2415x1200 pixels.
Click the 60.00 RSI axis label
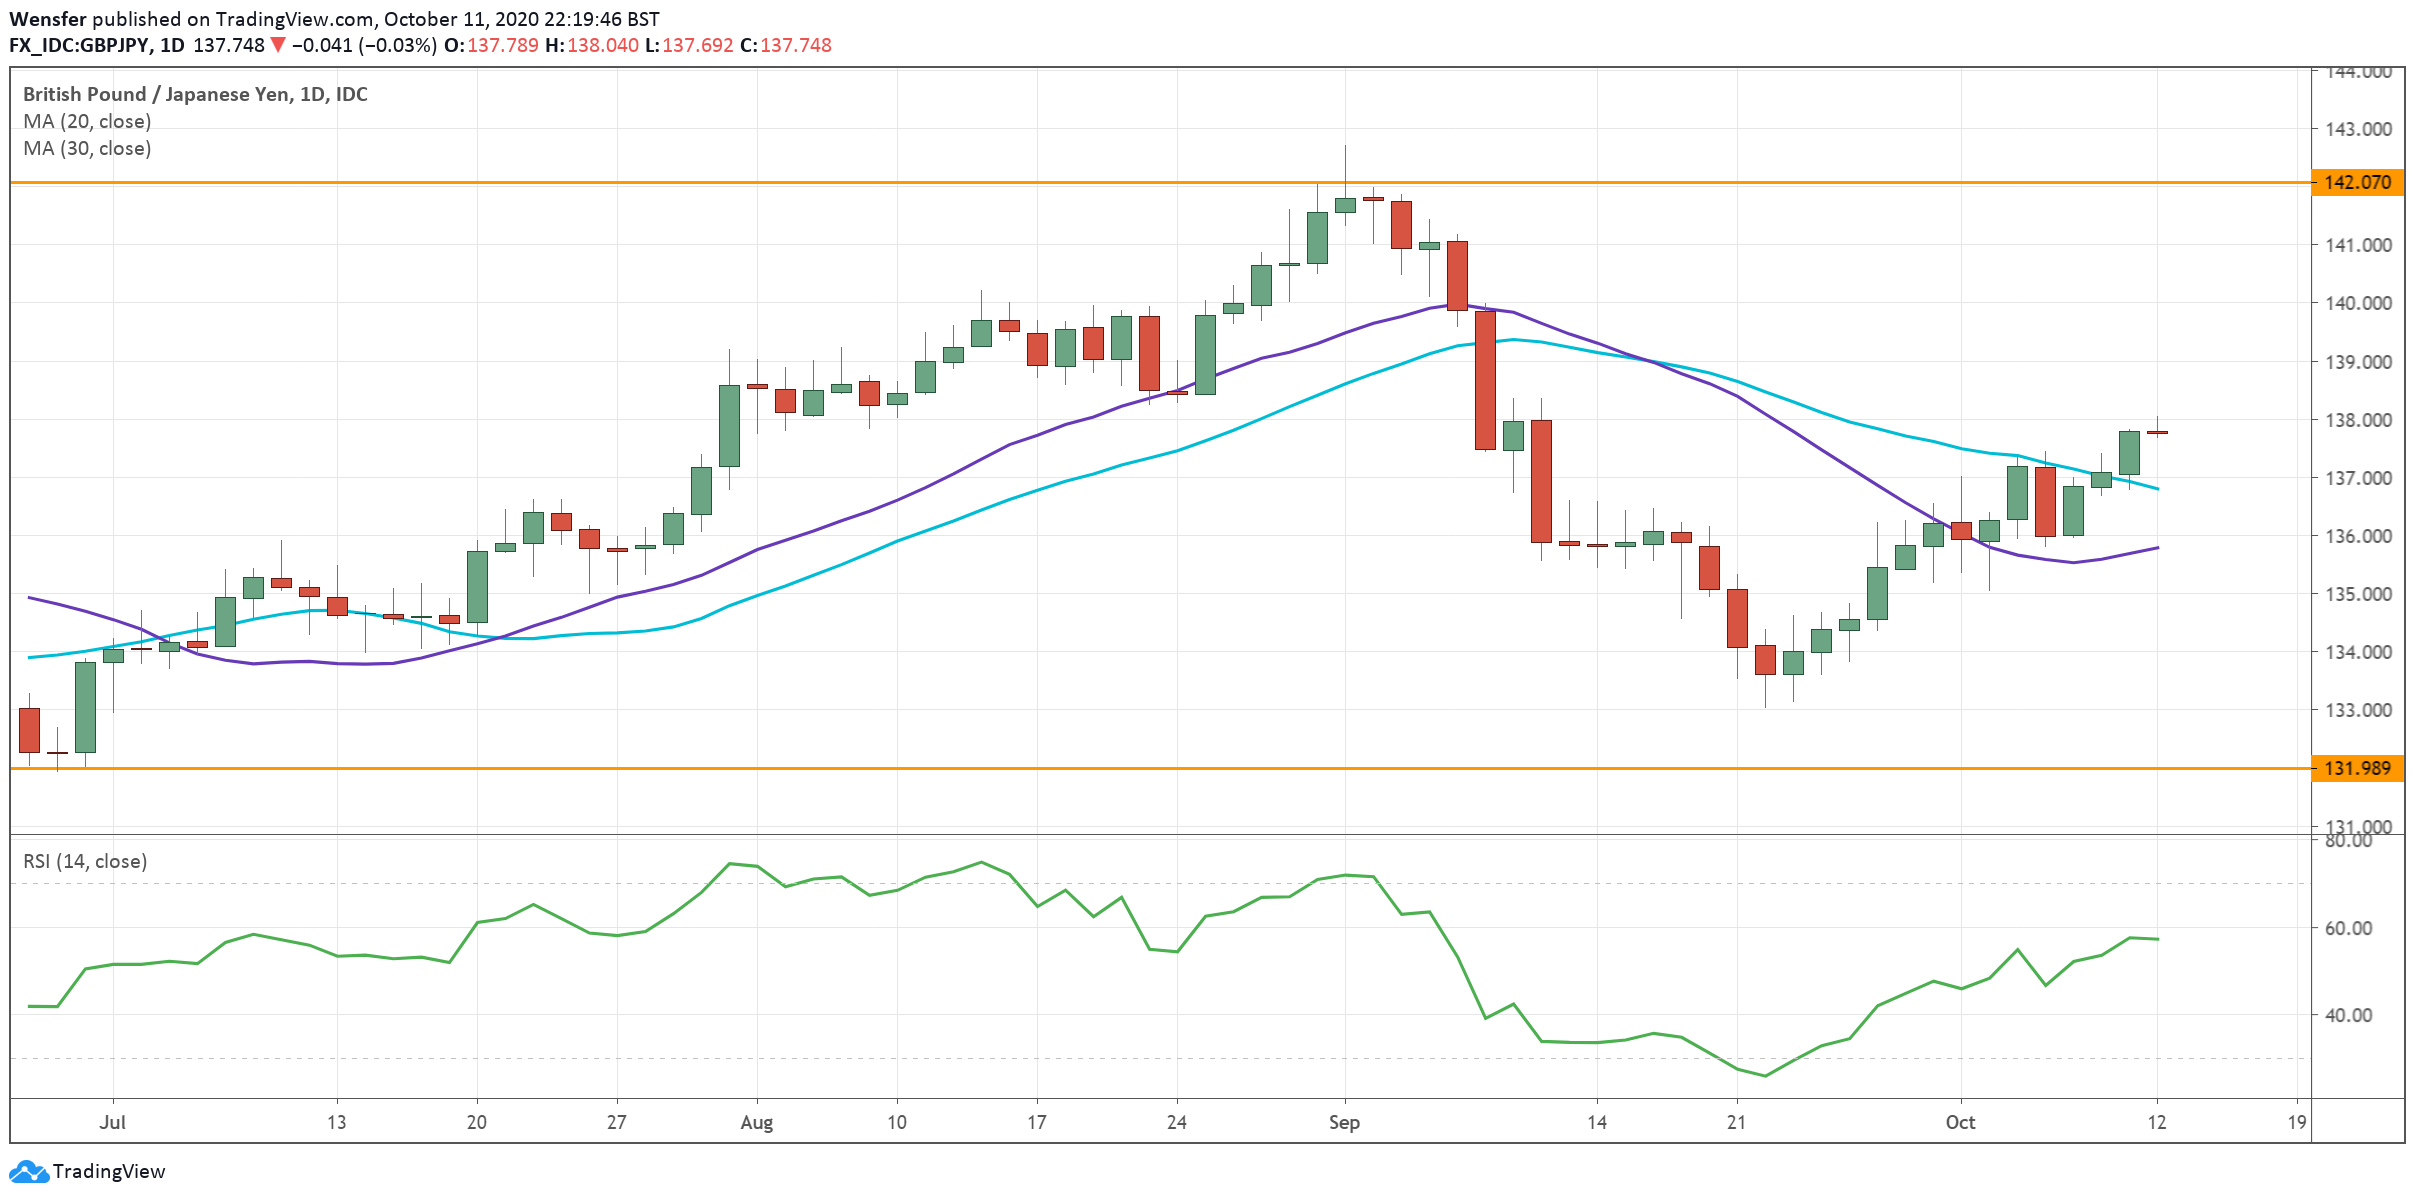pos(2347,928)
